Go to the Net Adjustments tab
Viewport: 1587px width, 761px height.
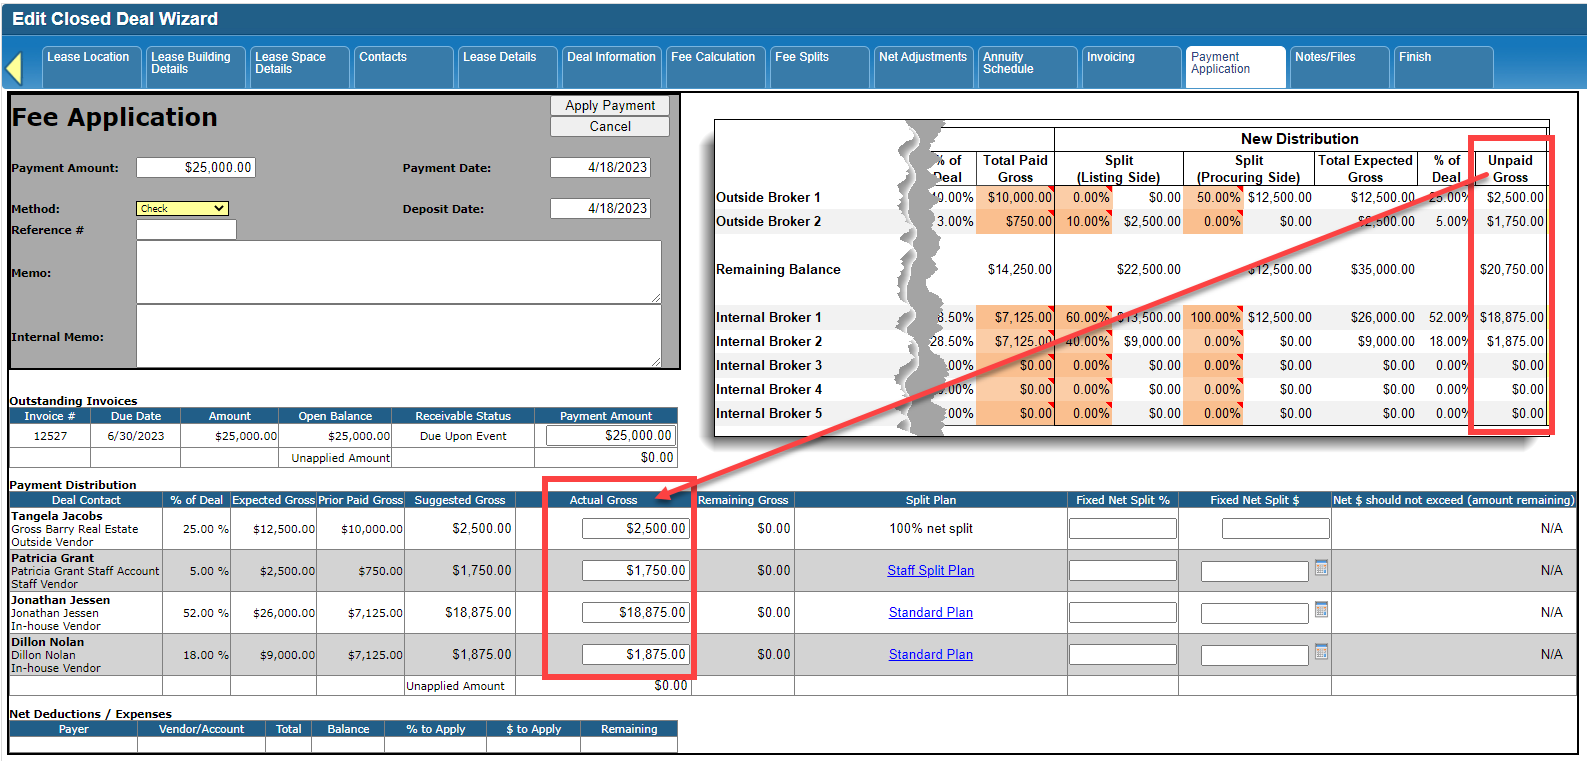tap(922, 65)
